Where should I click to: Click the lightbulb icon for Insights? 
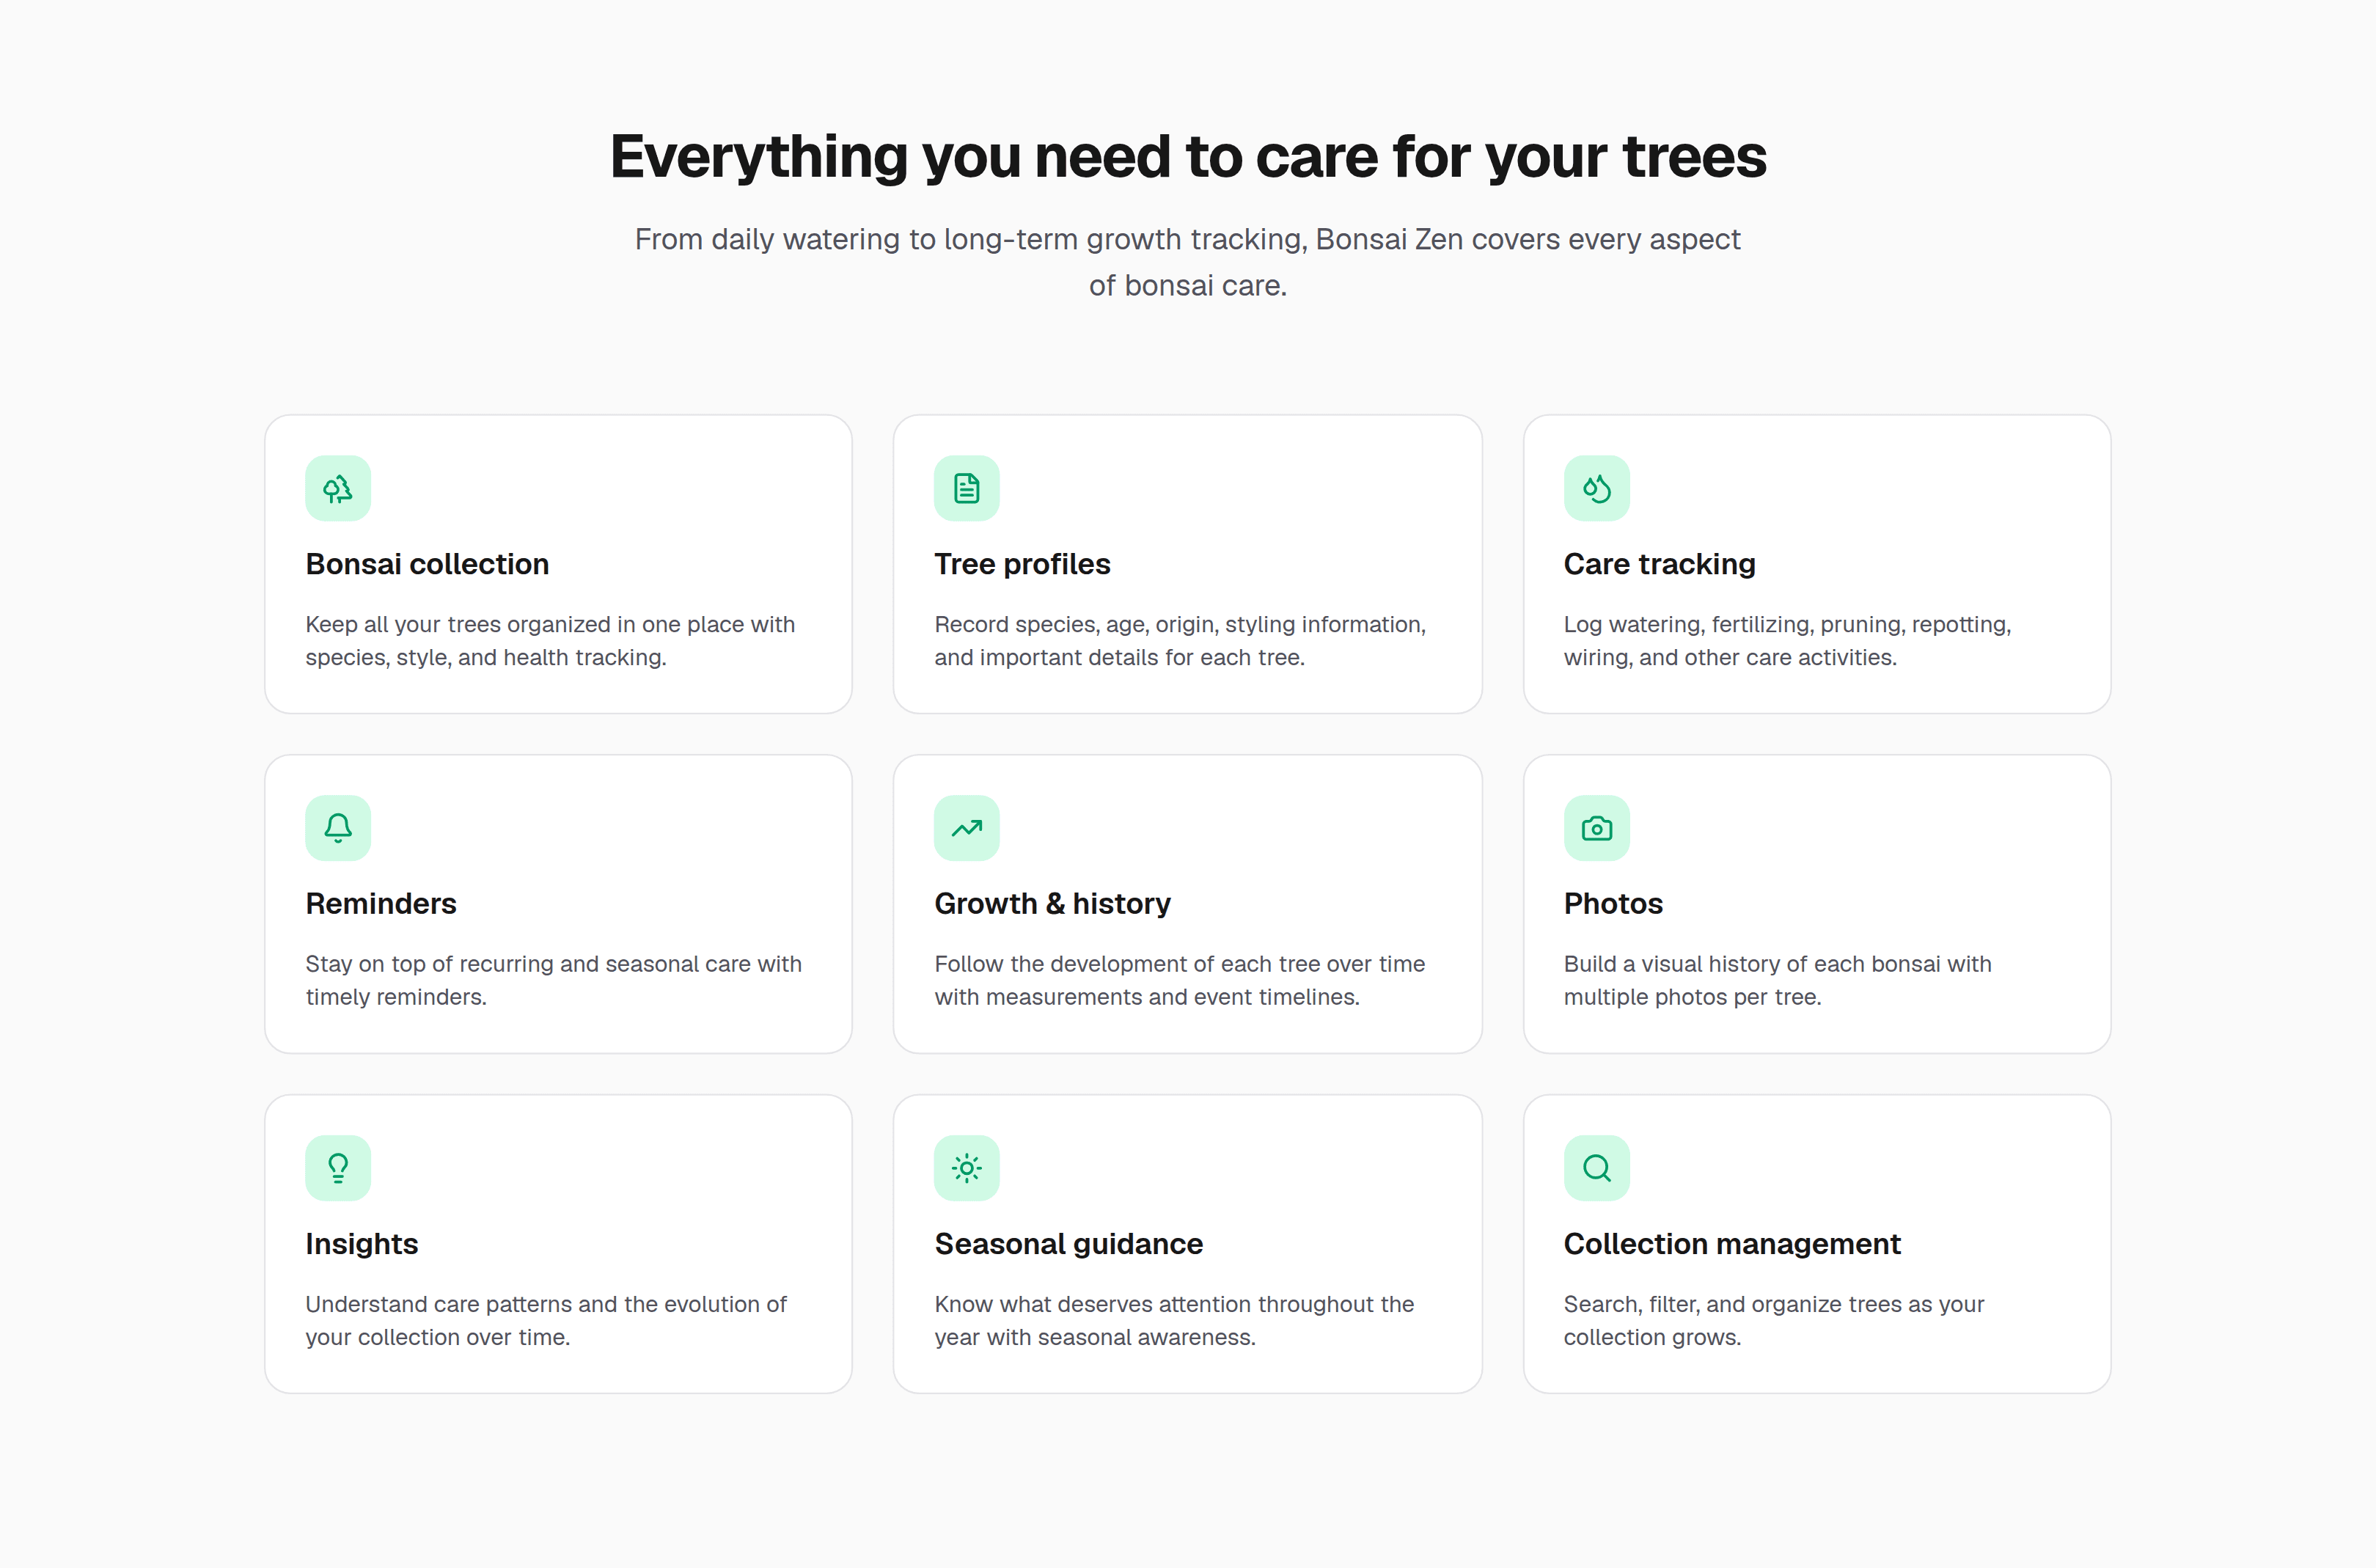click(338, 1167)
